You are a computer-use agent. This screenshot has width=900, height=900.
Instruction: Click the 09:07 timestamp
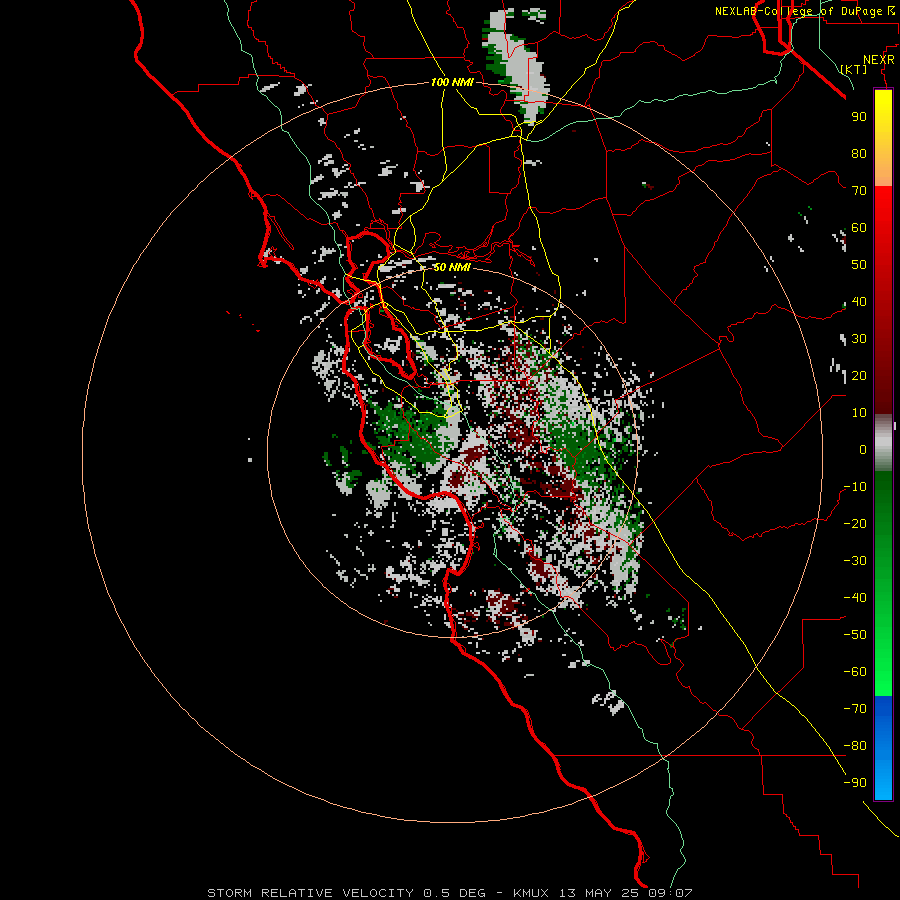point(670,893)
